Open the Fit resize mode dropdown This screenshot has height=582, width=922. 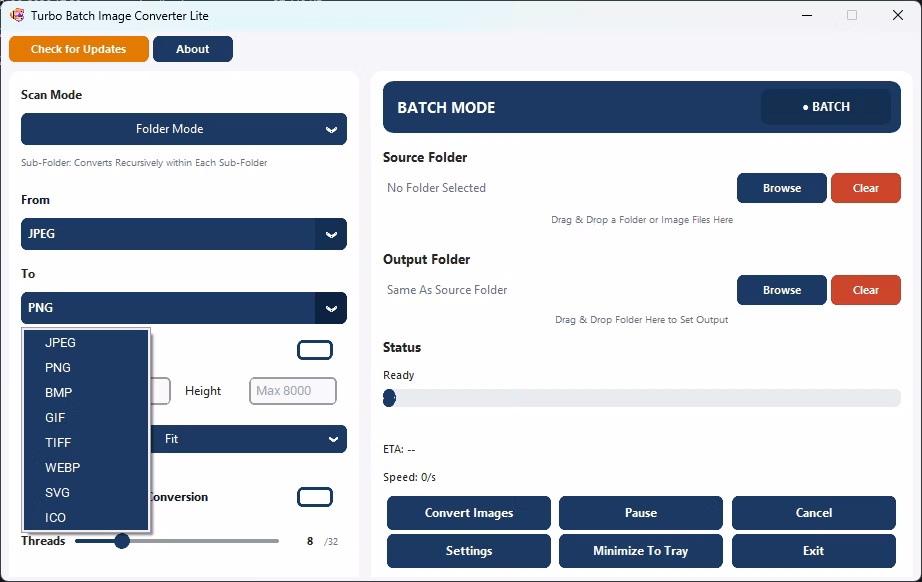point(248,439)
